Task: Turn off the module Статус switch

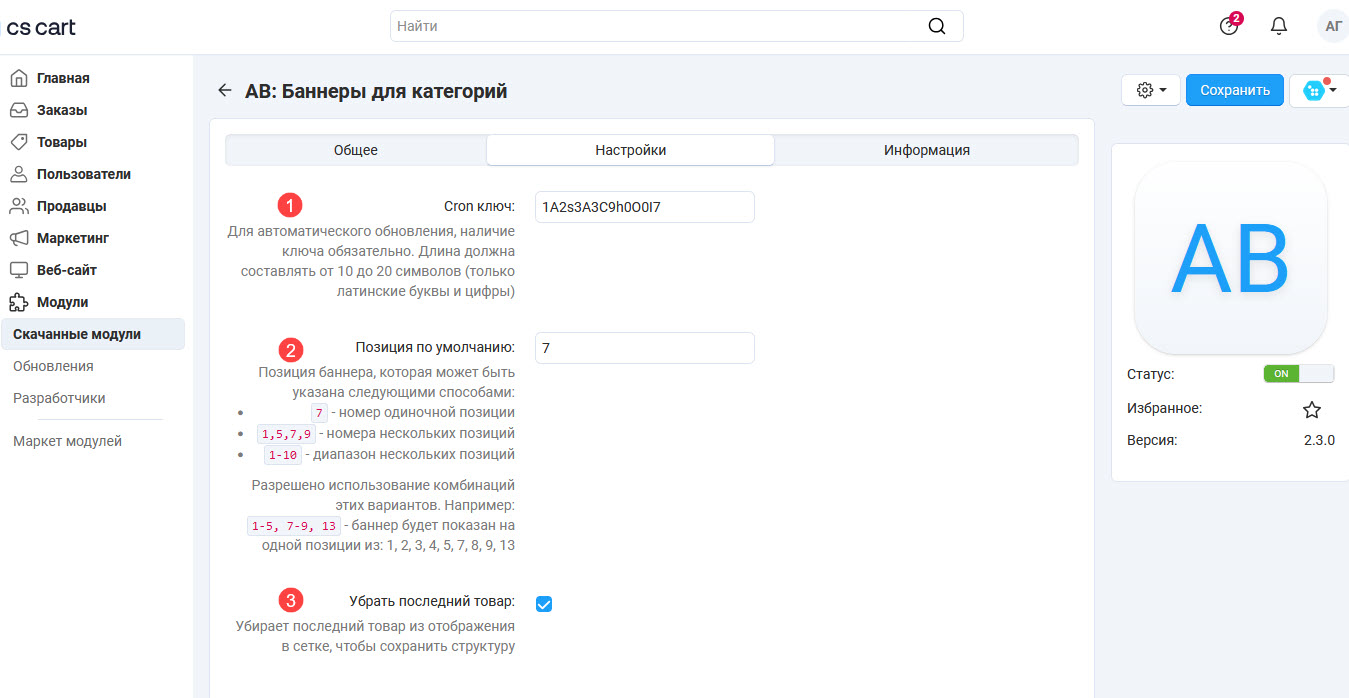Action: click(x=1300, y=373)
